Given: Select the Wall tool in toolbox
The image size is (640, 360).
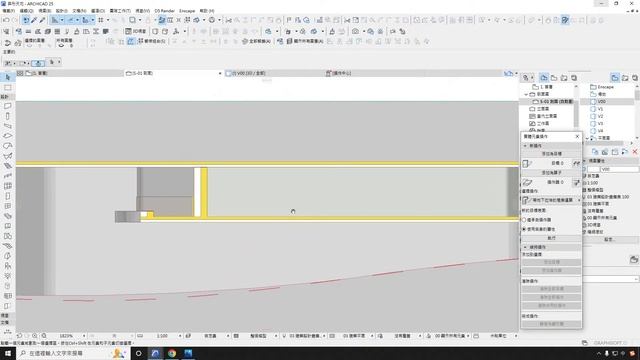Looking at the screenshot, I should click(x=8, y=106).
